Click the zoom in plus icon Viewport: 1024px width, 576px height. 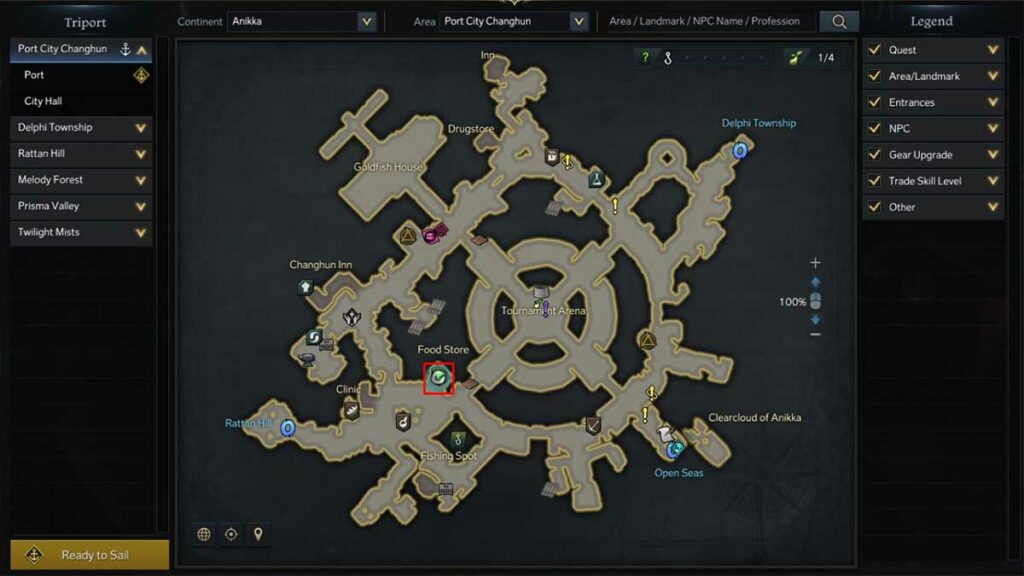(x=815, y=263)
